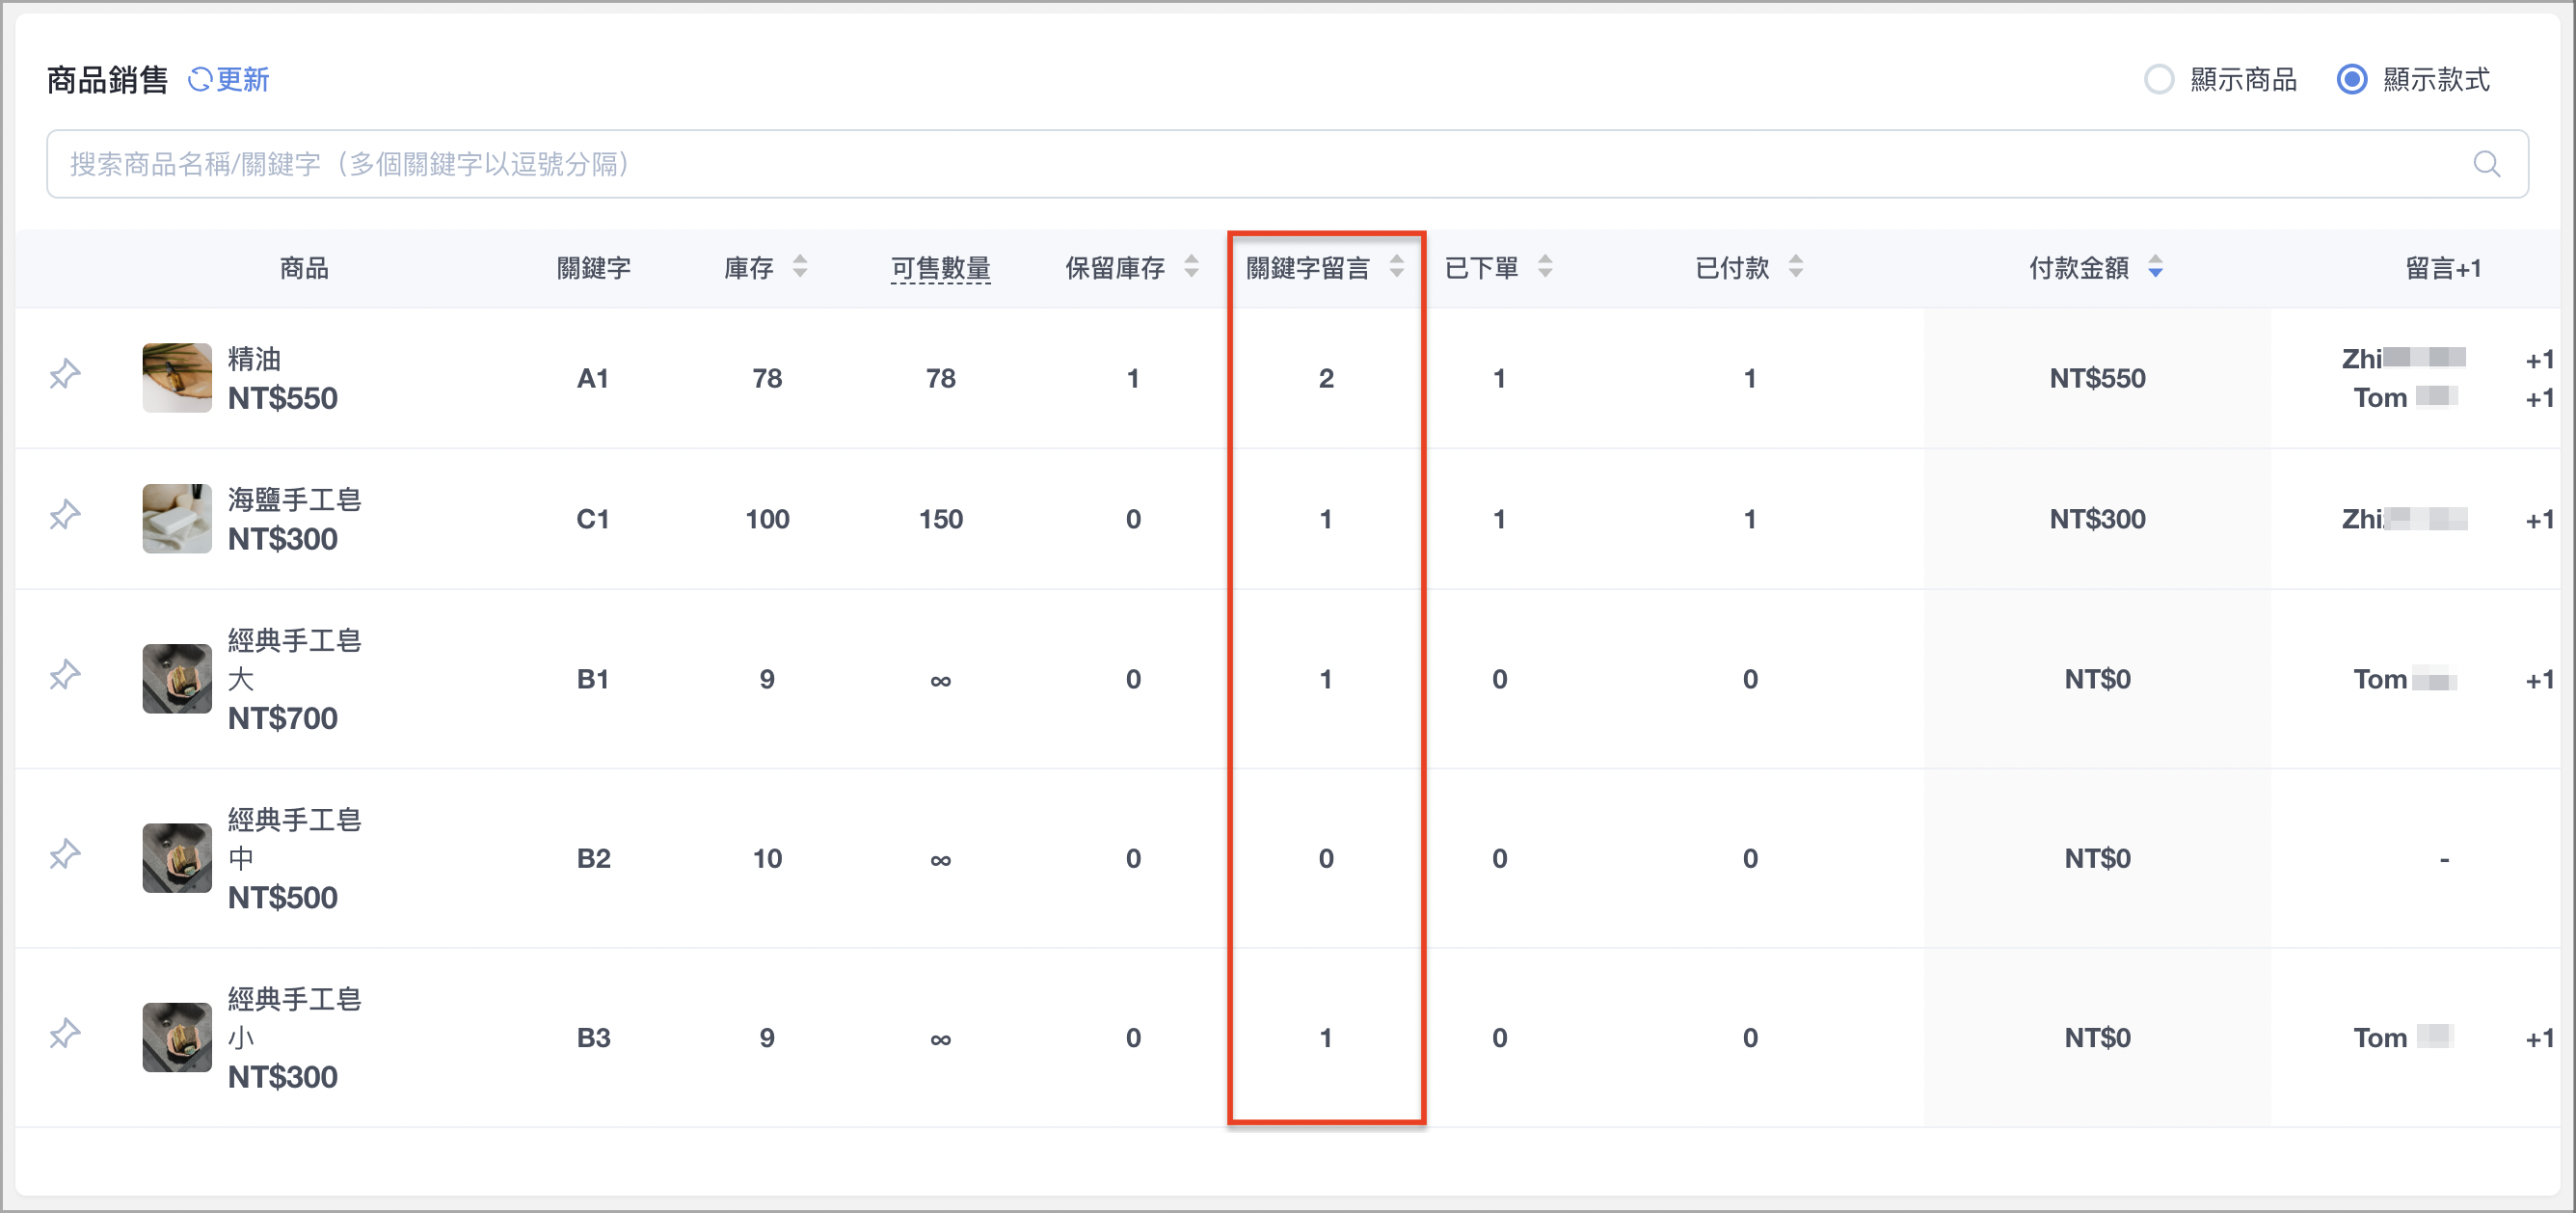2576x1213 pixels.
Task: Pin the 經典手工皂 大 row
Action: (65, 676)
